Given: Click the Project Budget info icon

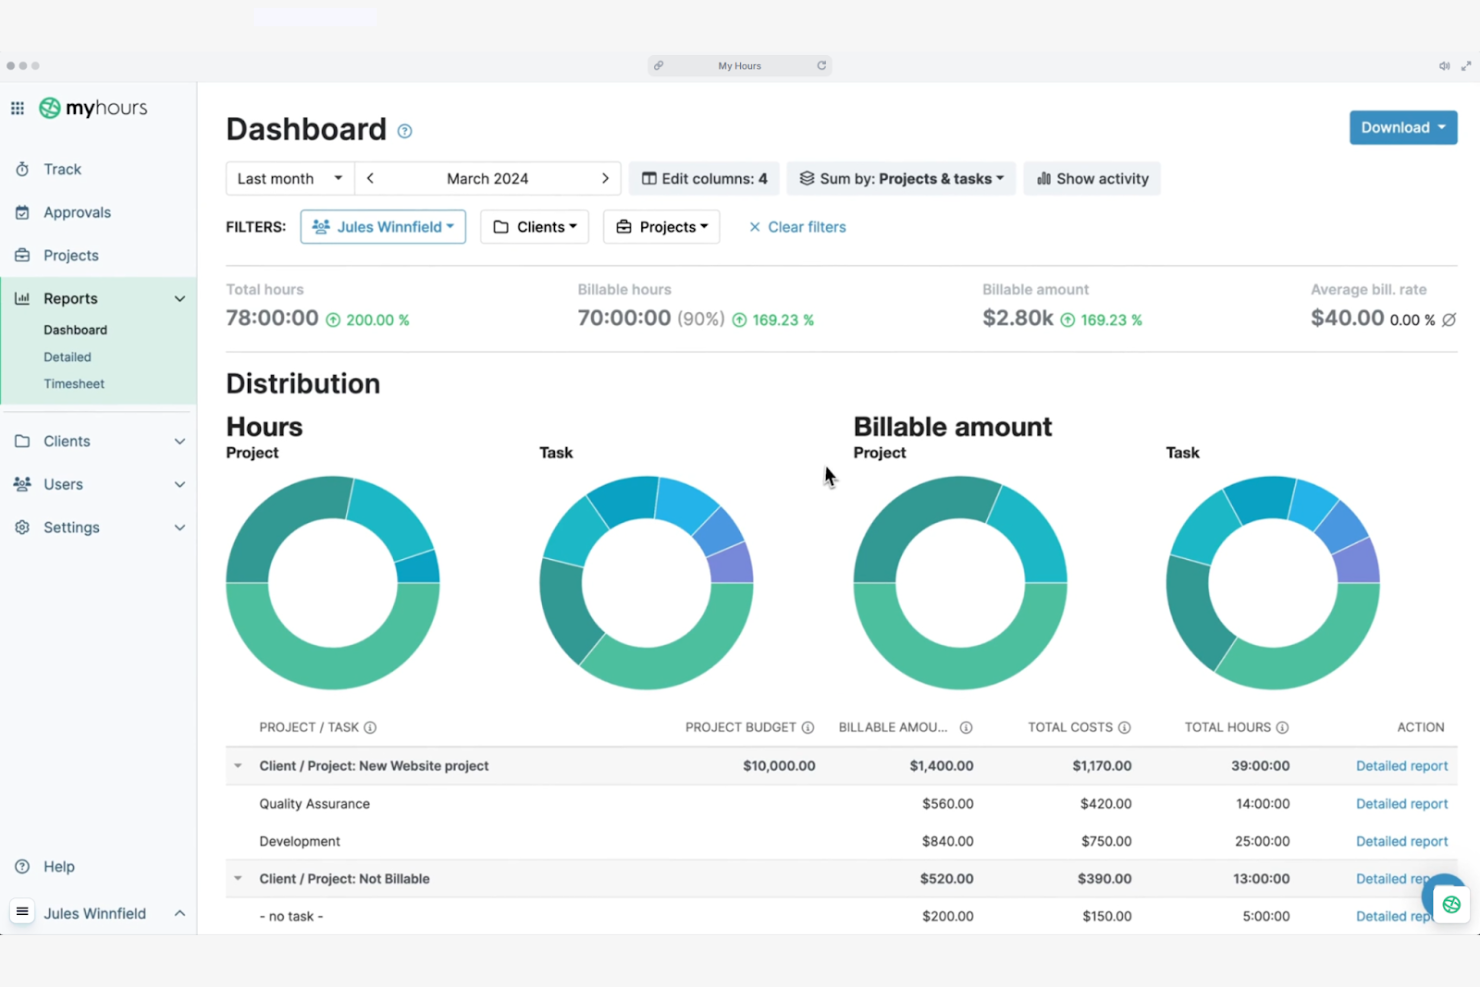Looking at the screenshot, I should point(808,727).
